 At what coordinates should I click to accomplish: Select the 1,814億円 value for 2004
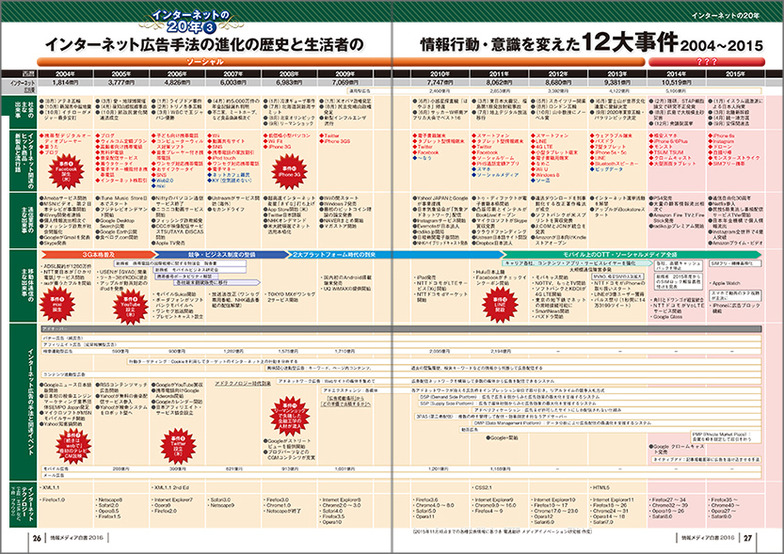tap(66, 82)
